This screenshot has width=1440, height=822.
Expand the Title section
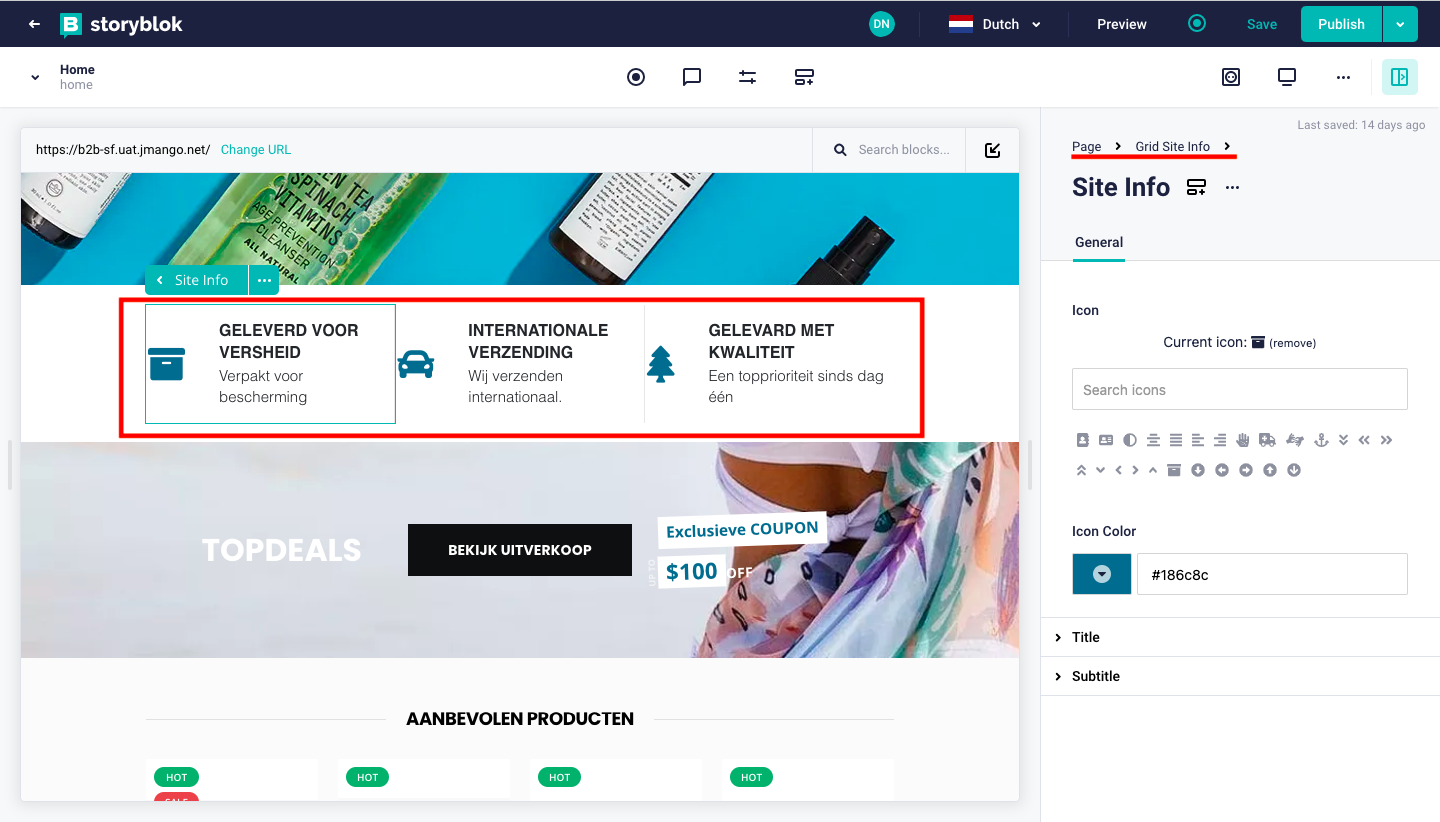(1086, 637)
